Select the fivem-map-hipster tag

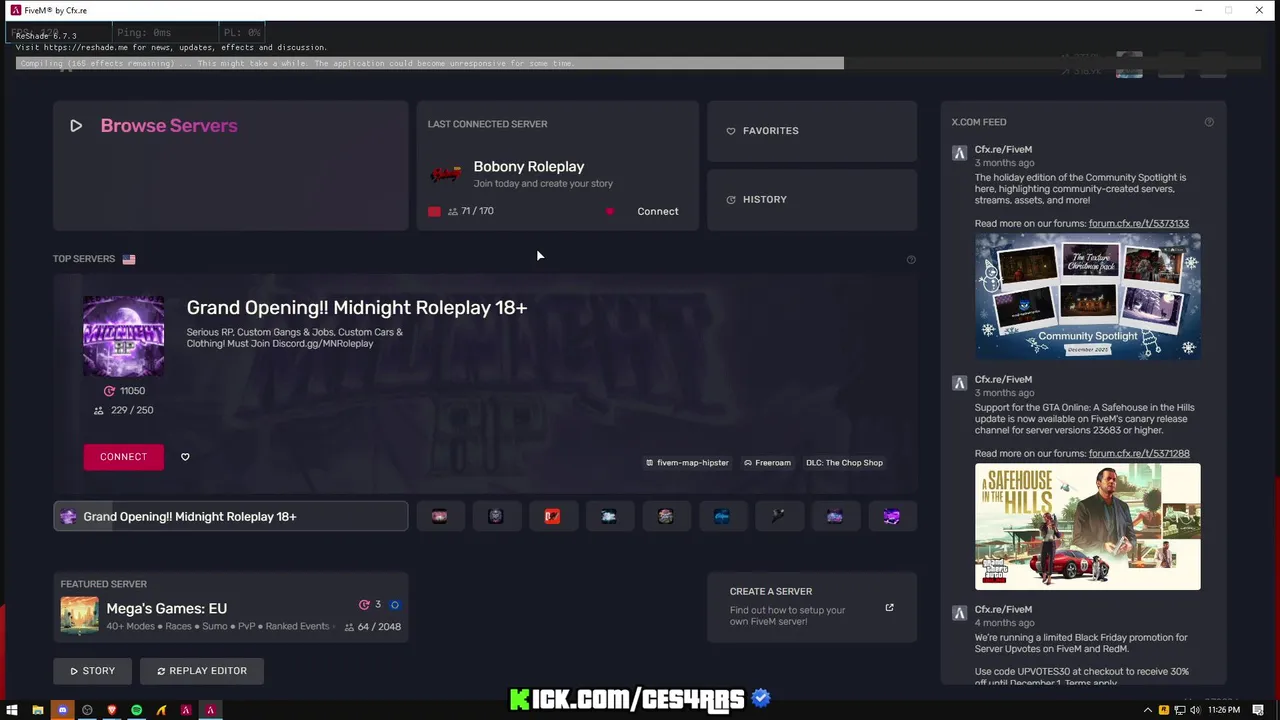(x=687, y=463)
